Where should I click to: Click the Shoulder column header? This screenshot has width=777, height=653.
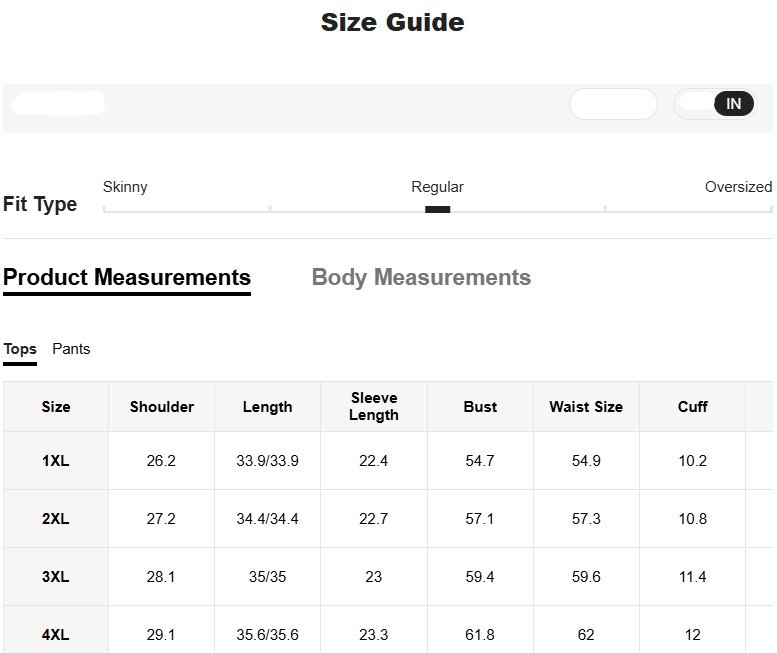162,407
